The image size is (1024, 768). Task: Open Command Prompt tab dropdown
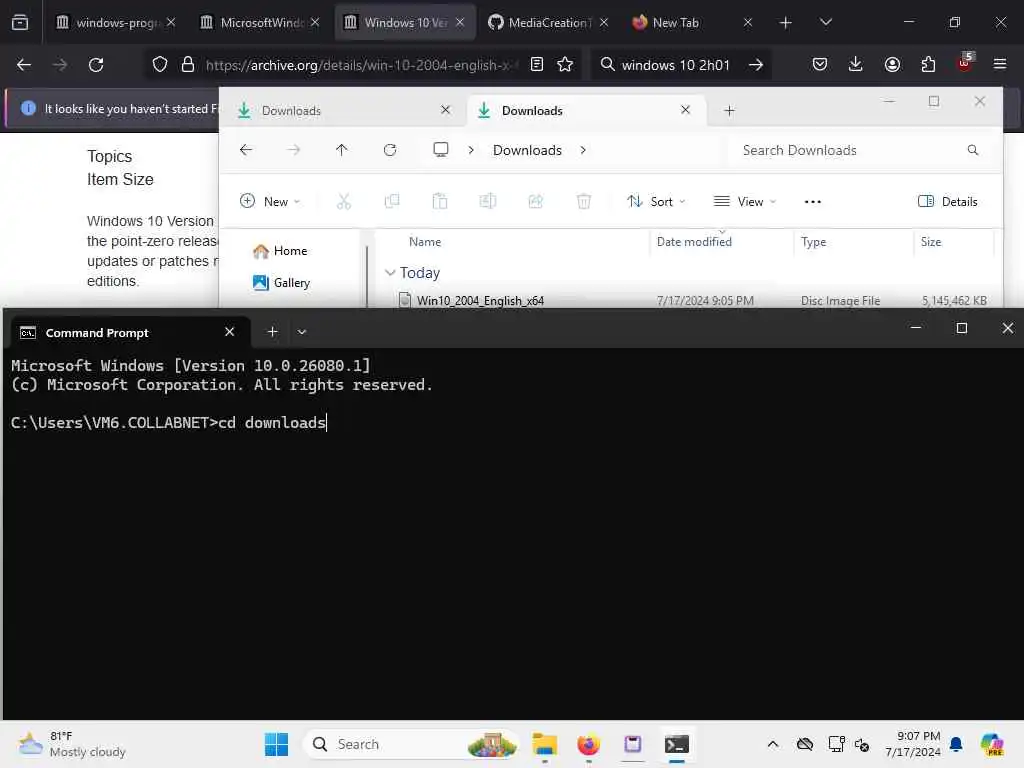[x=302, y=332]
